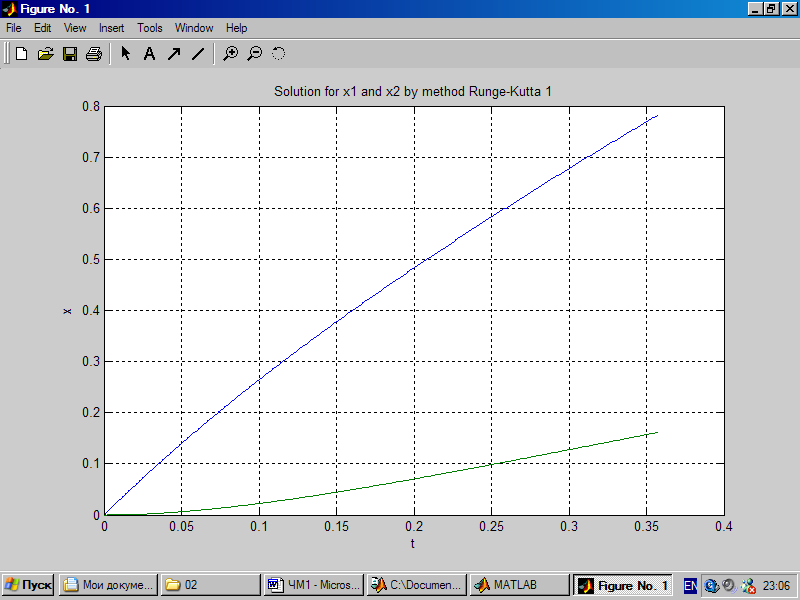Viewport: 800px width, 600px height.
Task: Click the globe network tray icon
Action: click(x=711, y=586)
